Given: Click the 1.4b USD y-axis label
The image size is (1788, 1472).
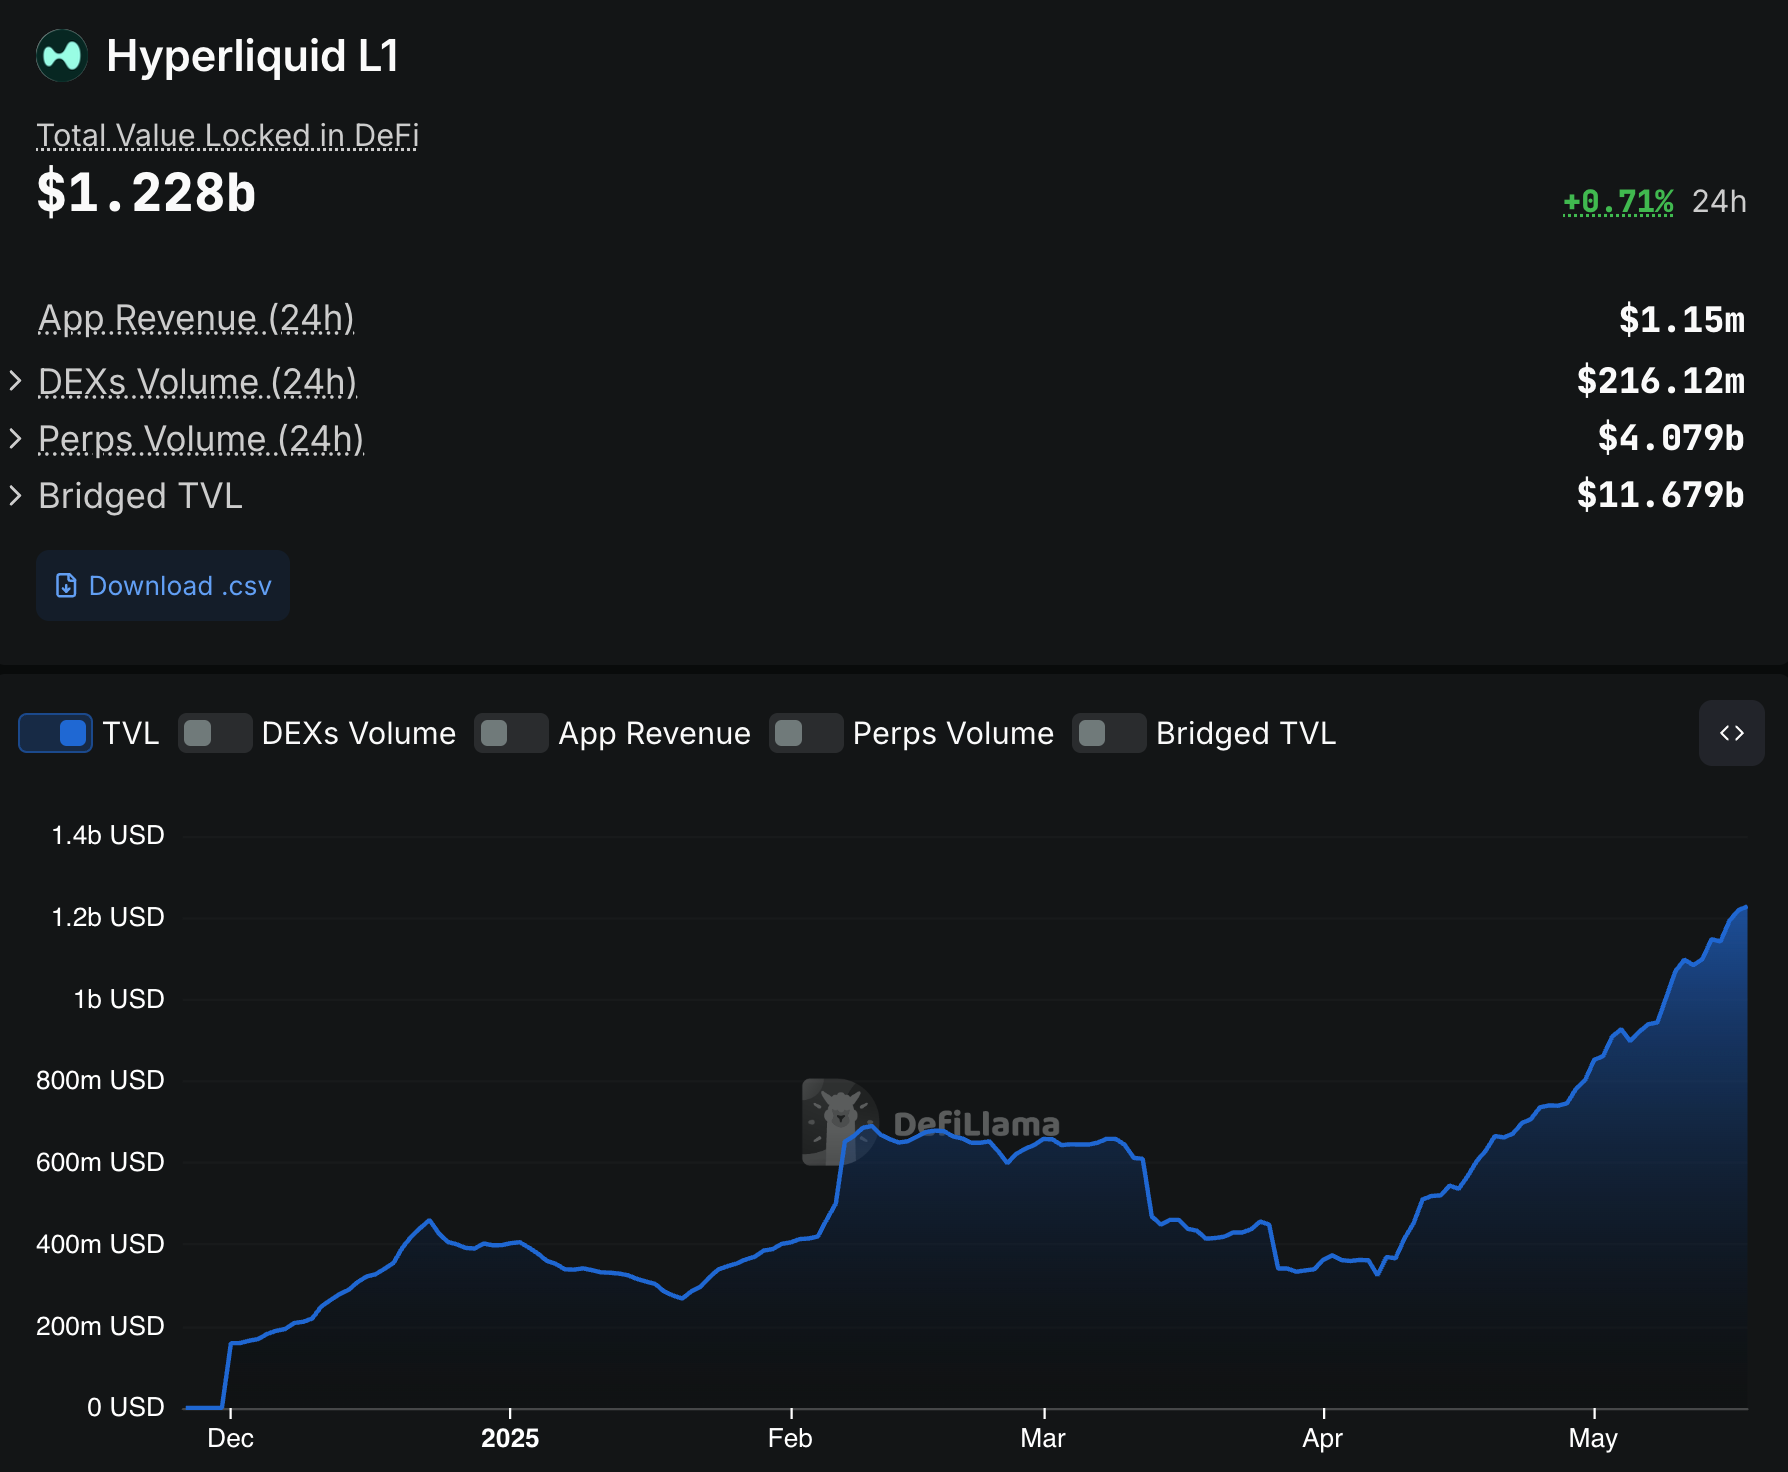Looking at the screenshot, I should [x=108, y=835].
